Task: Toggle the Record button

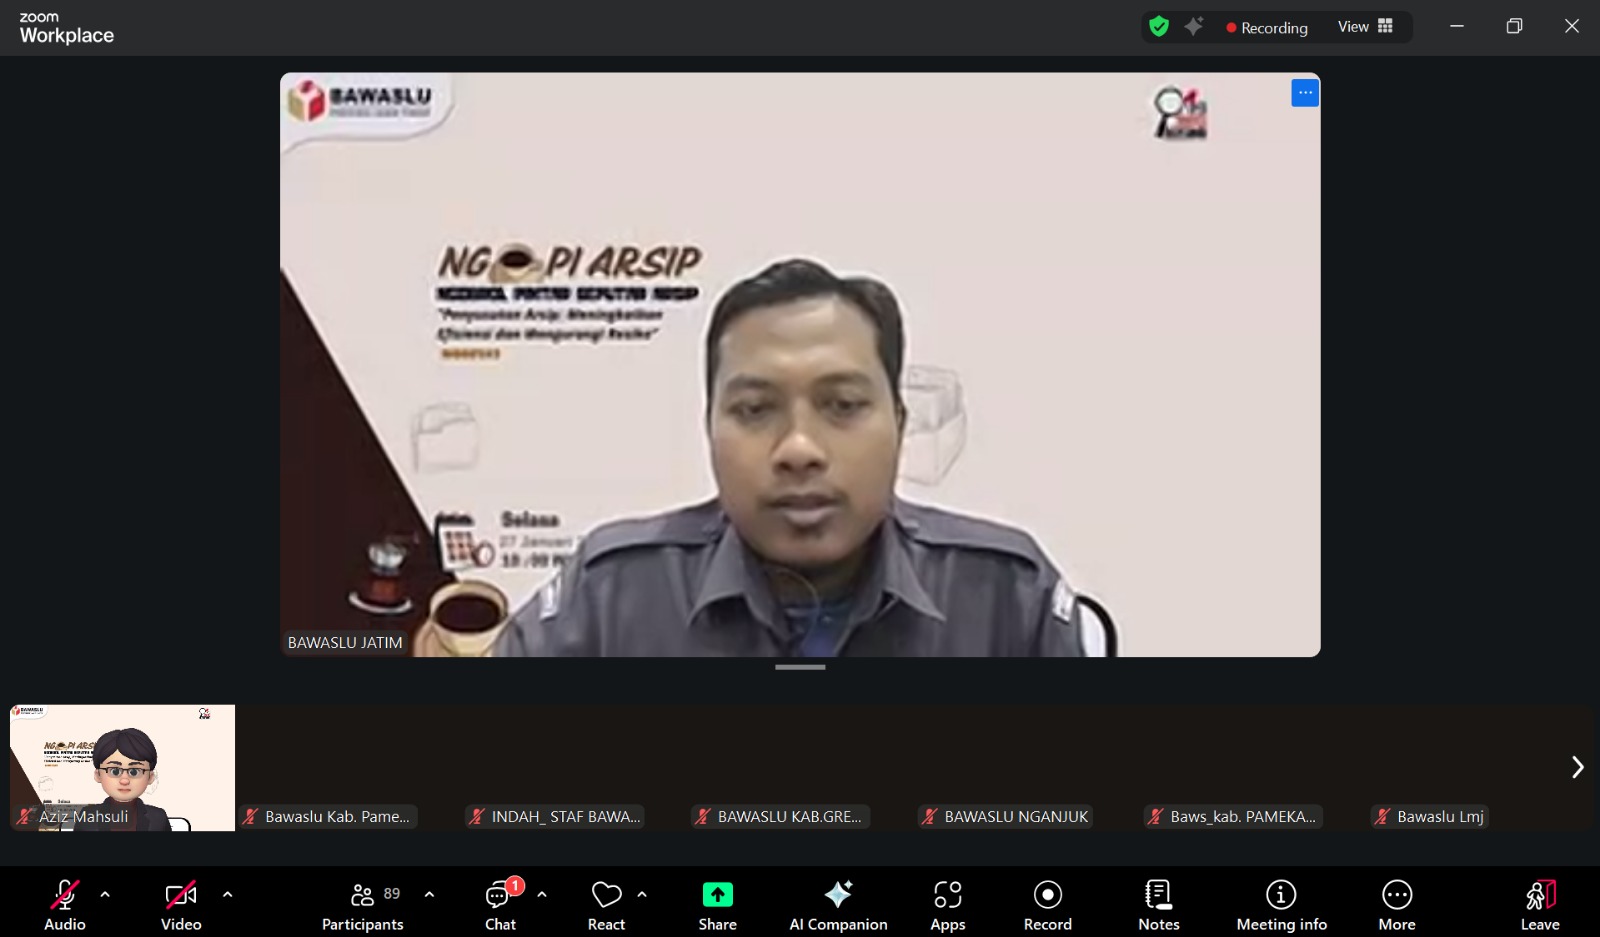Action: [1047, 904]
